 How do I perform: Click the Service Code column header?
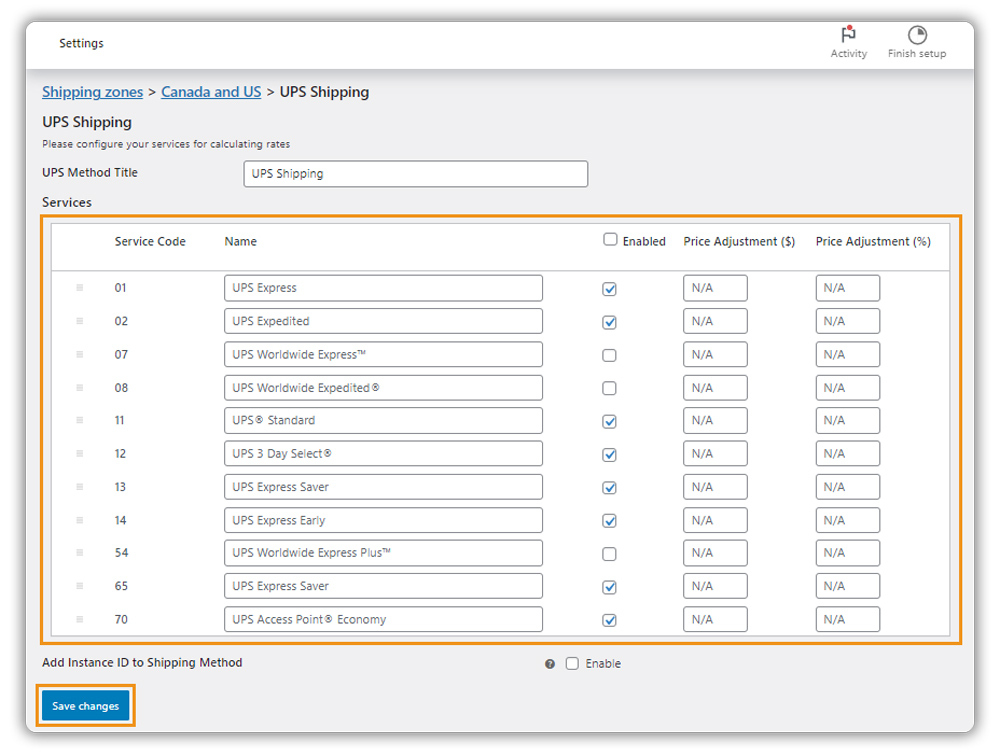point(150,241)
